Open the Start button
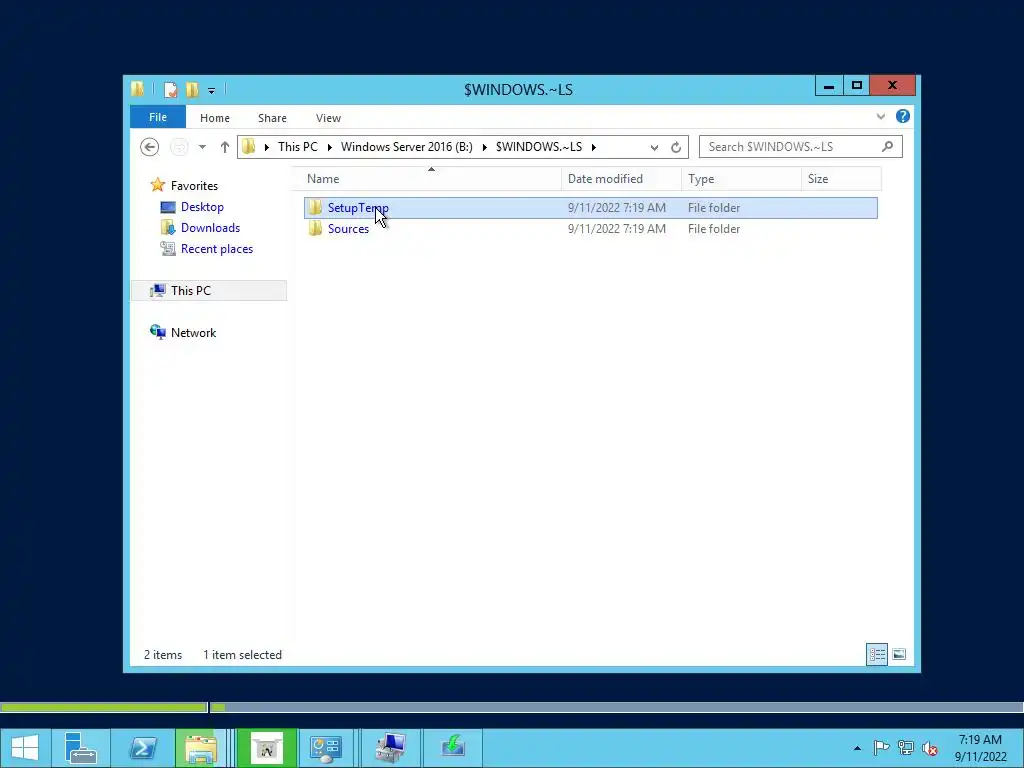Viewport: 1024px width, 768px height. 24,747
